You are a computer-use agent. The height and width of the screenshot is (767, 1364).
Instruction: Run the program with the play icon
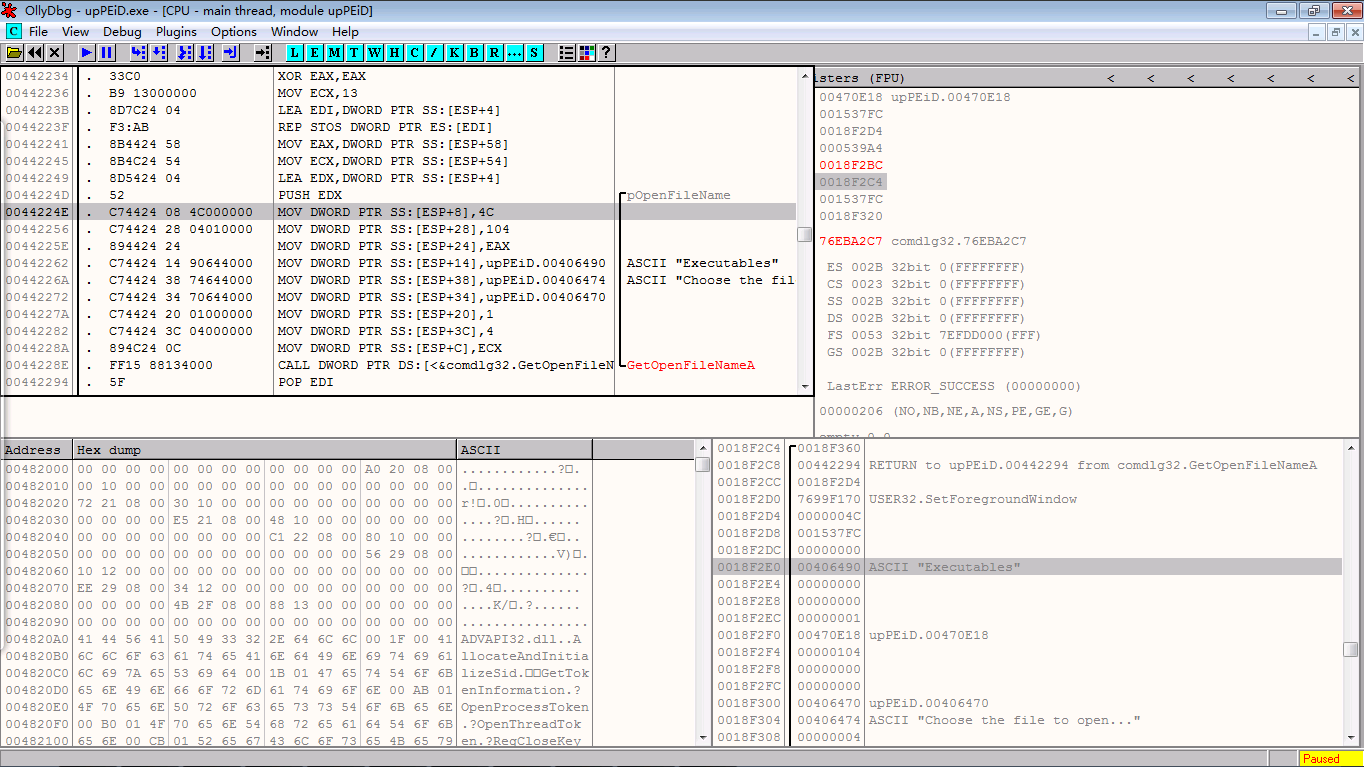point(86,52)
